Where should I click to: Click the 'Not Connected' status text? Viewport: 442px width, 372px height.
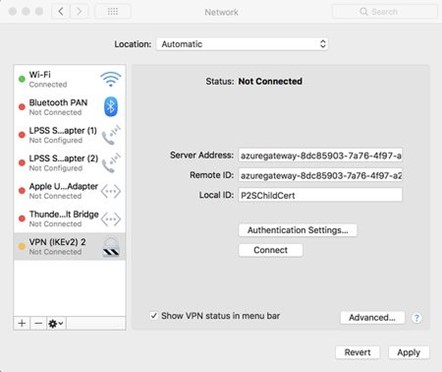coord(270,81)
